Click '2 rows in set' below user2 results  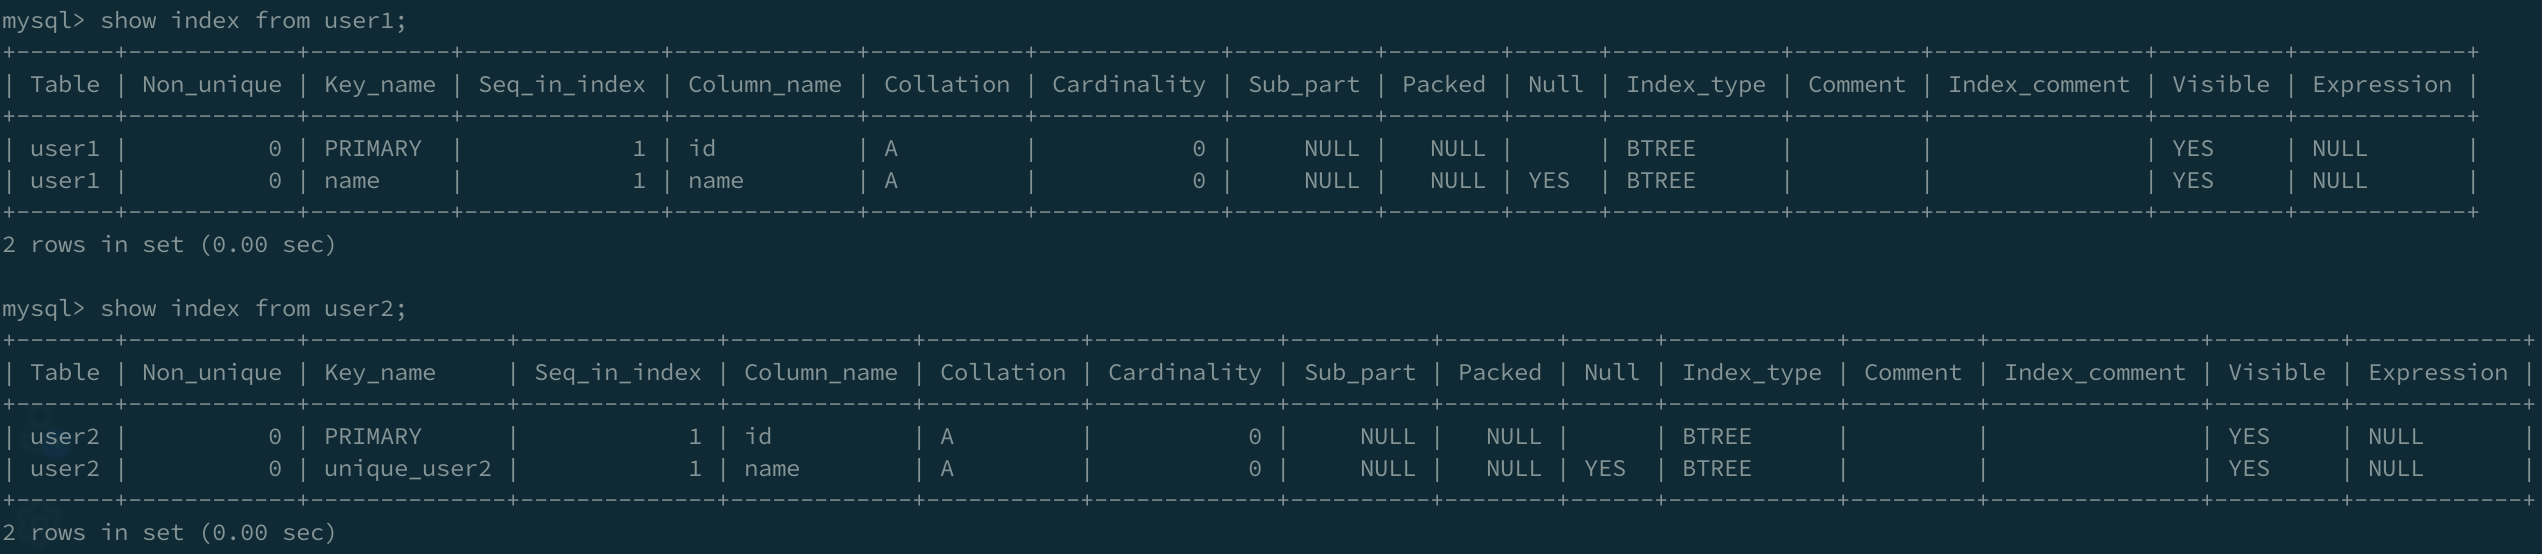point(168,533)
